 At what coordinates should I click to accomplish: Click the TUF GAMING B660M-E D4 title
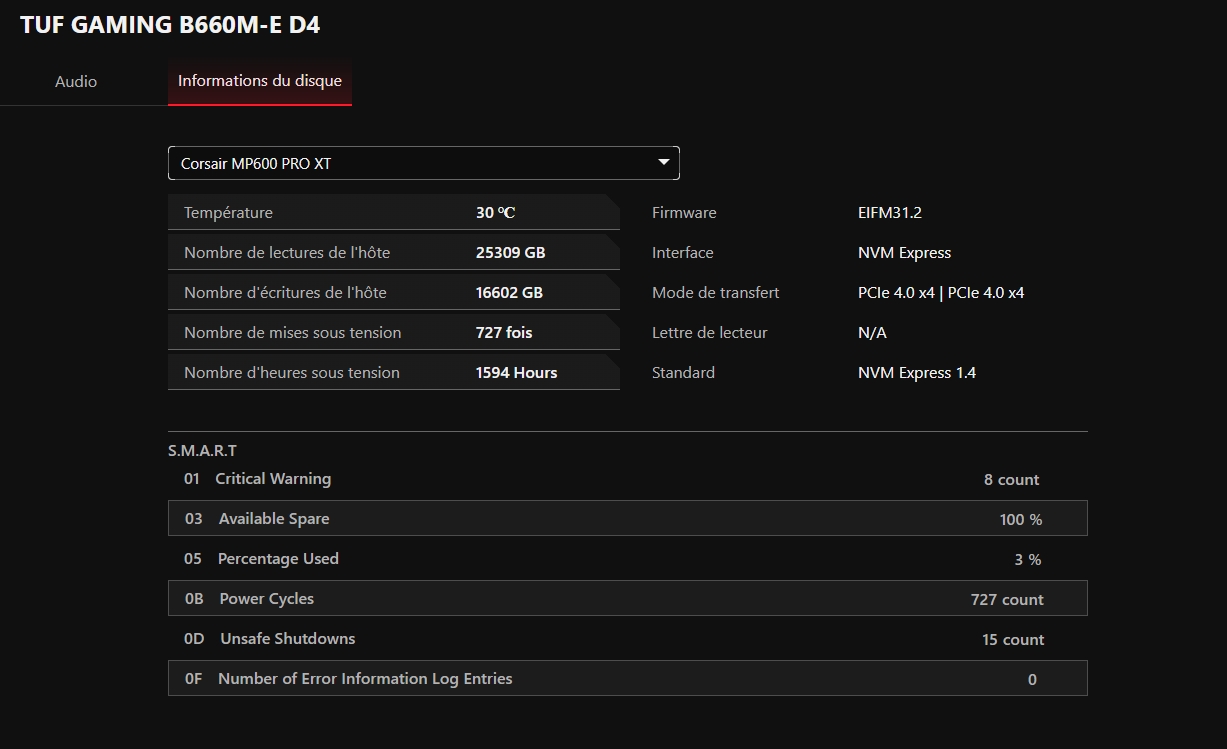click(170, 25)
